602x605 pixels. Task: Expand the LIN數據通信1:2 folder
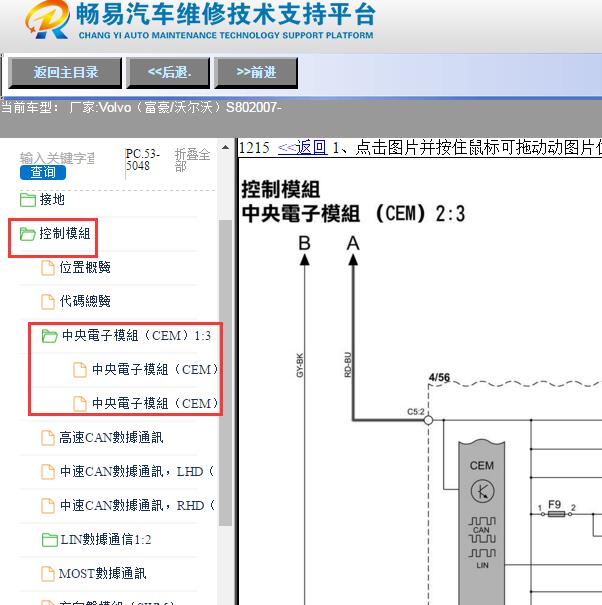point(105,539)
